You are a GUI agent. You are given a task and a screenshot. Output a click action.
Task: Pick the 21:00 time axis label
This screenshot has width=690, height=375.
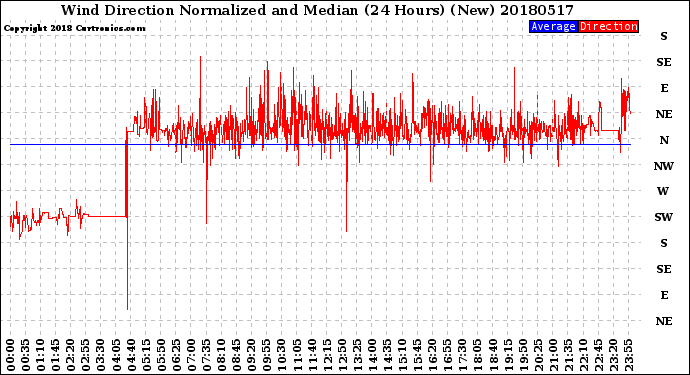553,355
